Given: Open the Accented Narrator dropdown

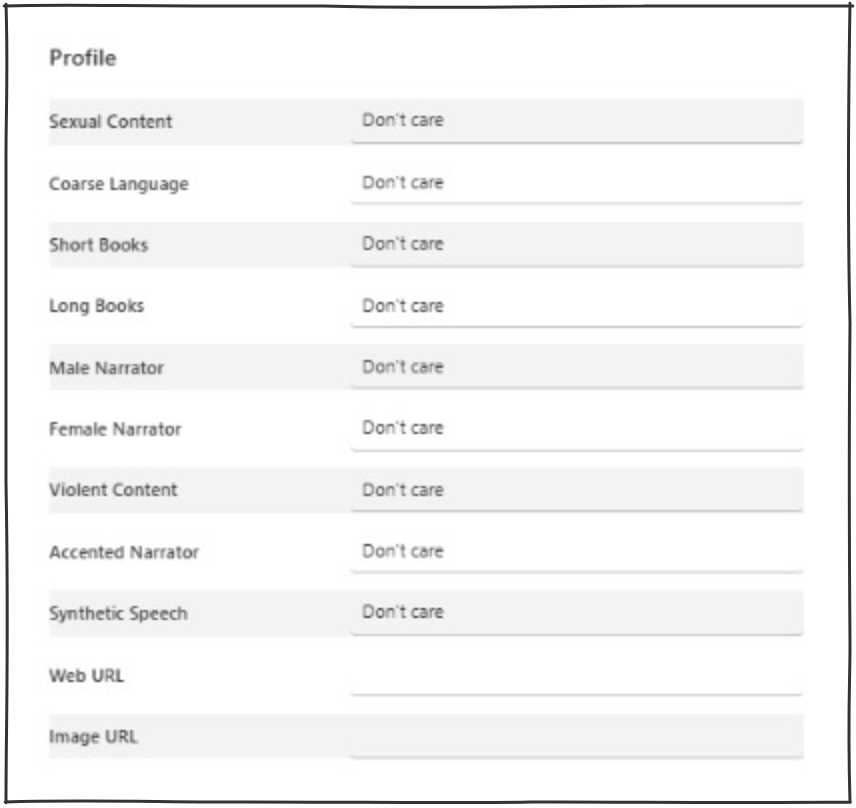Looking at the screenshot, I should [576, 551].
